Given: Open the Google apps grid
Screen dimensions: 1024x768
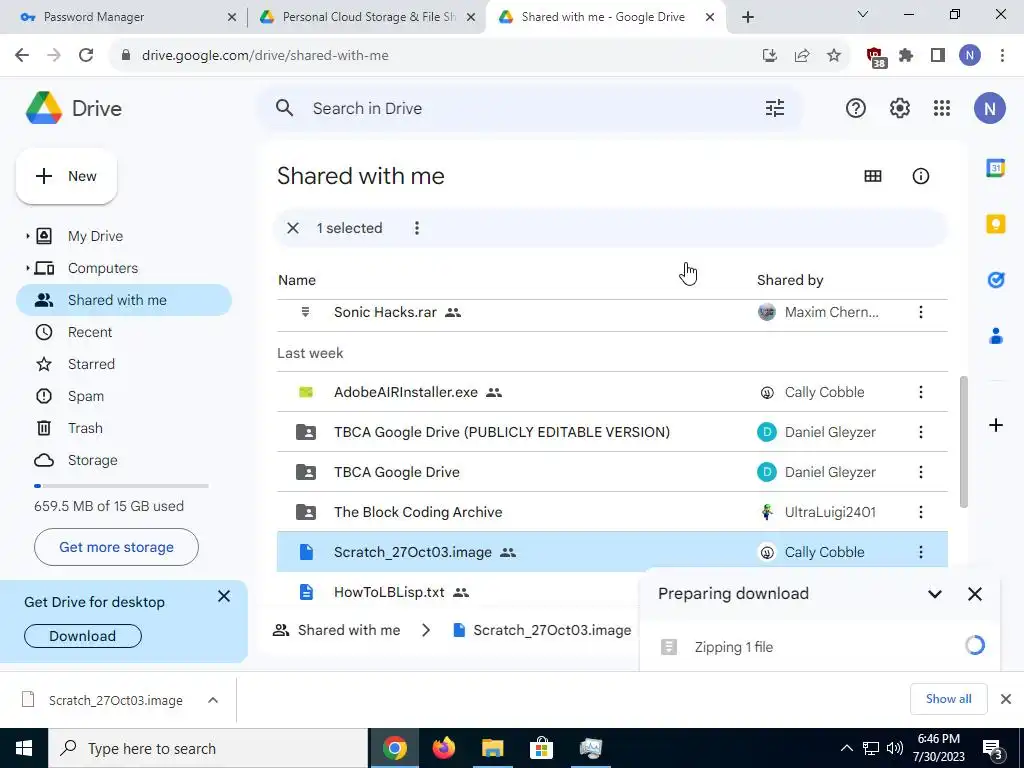Looking at the screenshot, I should click(x=942, y=108).
